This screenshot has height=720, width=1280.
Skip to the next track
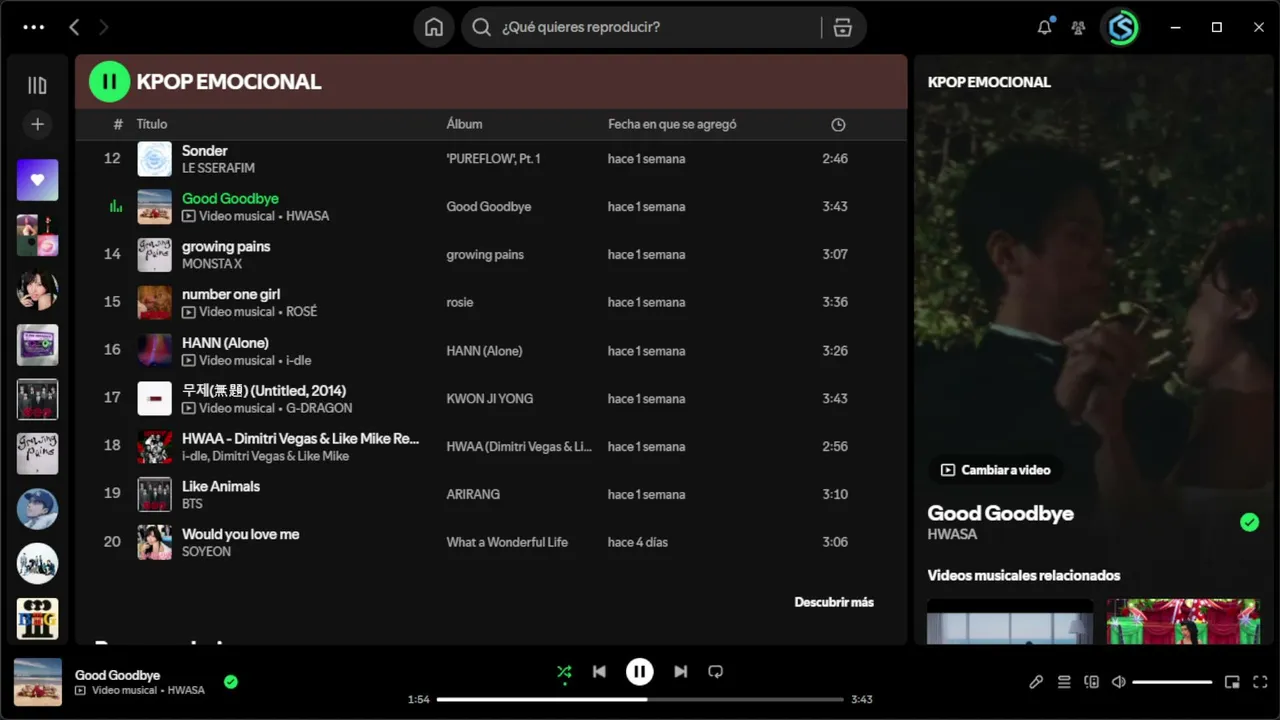(681, 672)
